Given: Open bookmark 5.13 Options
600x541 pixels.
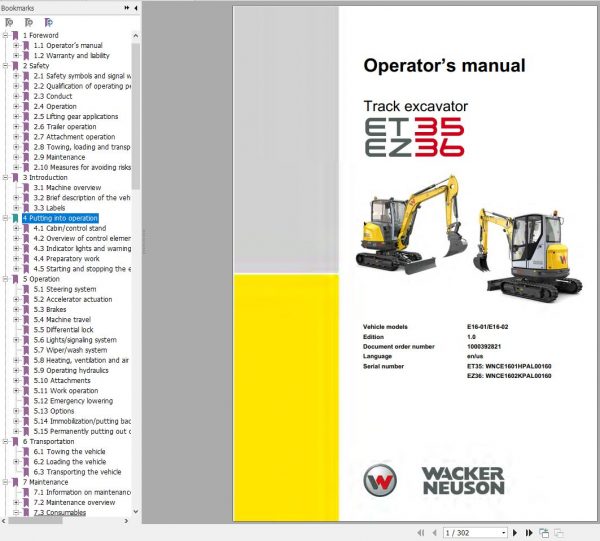Looking at the screenshot, I should (x=54, y=411).
